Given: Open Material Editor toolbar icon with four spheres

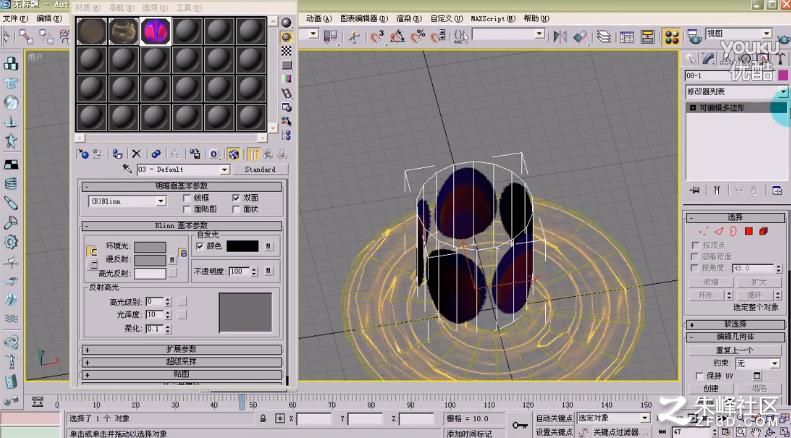Looking at the screenshot, I should coord(671,36).
